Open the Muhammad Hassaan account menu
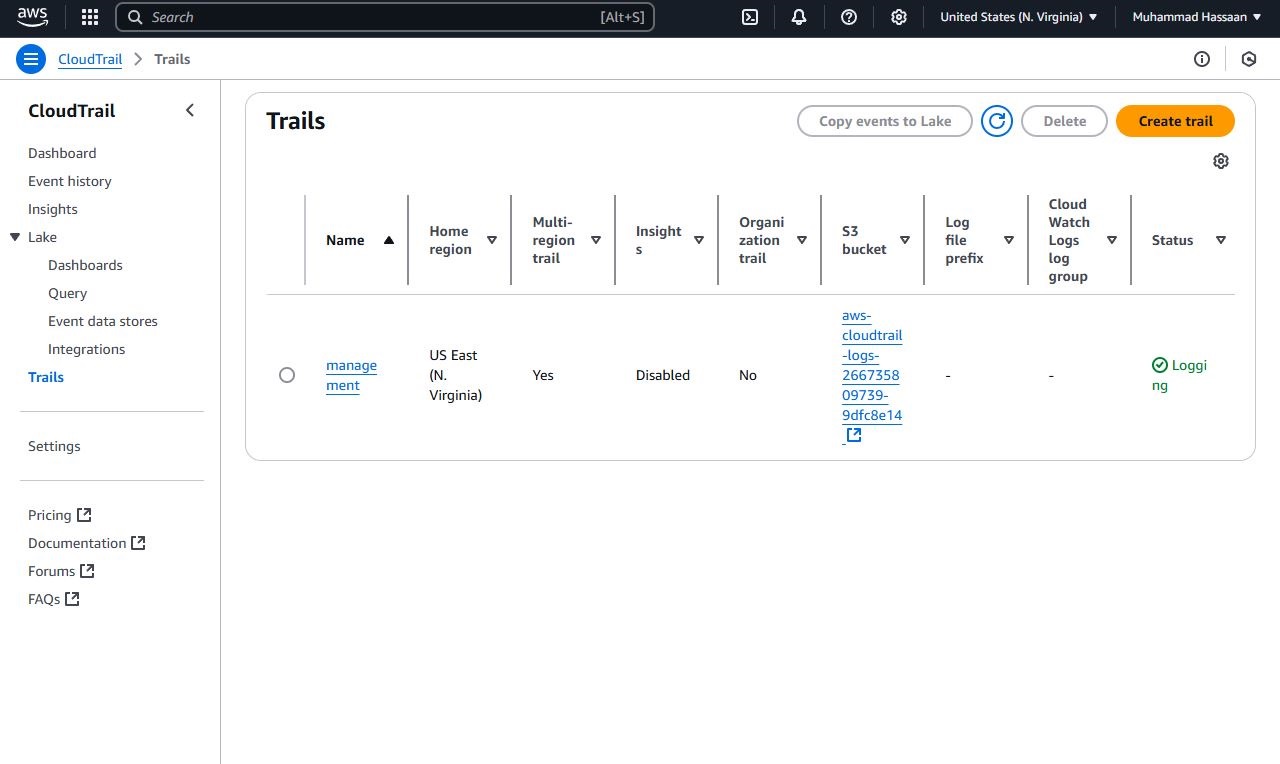This screenshot has width=1280, height=764. tap(1196, 17)
